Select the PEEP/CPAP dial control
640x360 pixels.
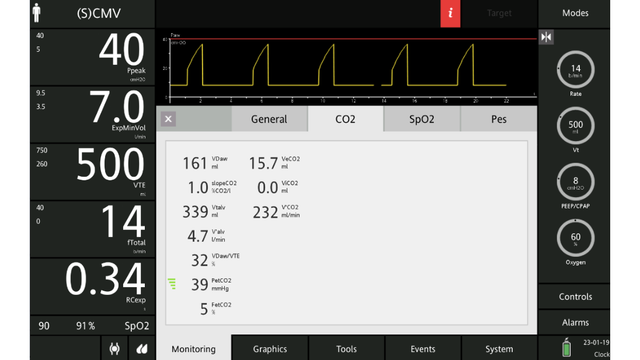tap(576, 182)
